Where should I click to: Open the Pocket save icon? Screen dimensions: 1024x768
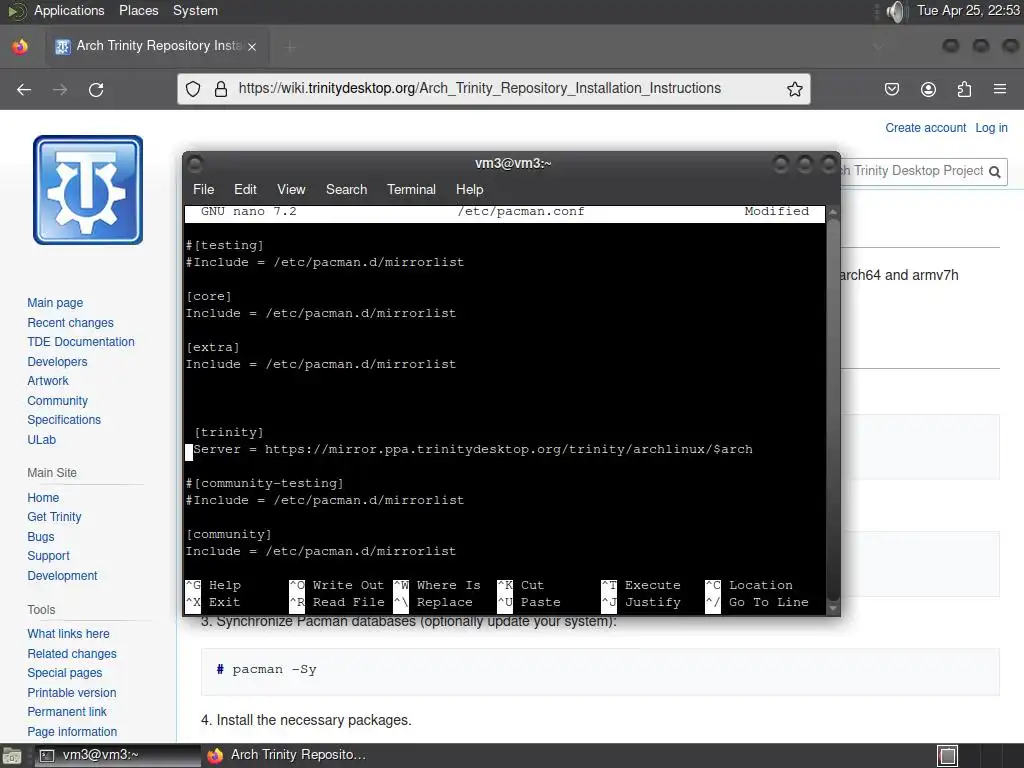891,89
